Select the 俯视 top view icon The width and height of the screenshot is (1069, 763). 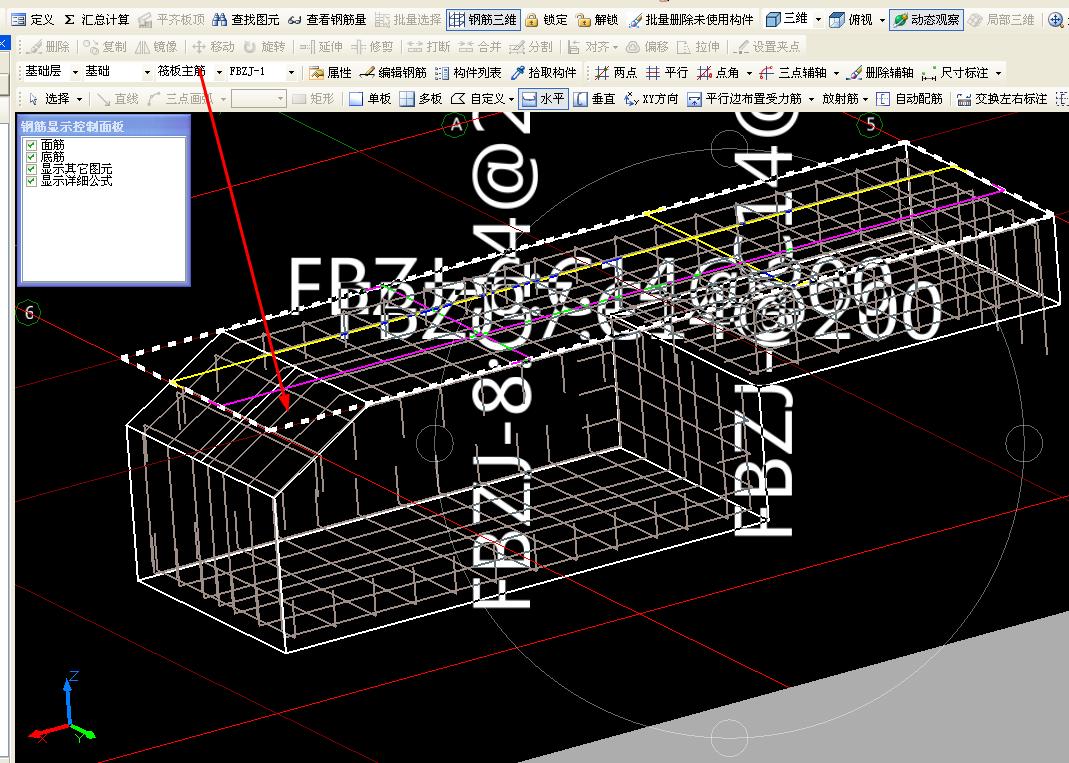pos(837,20)
